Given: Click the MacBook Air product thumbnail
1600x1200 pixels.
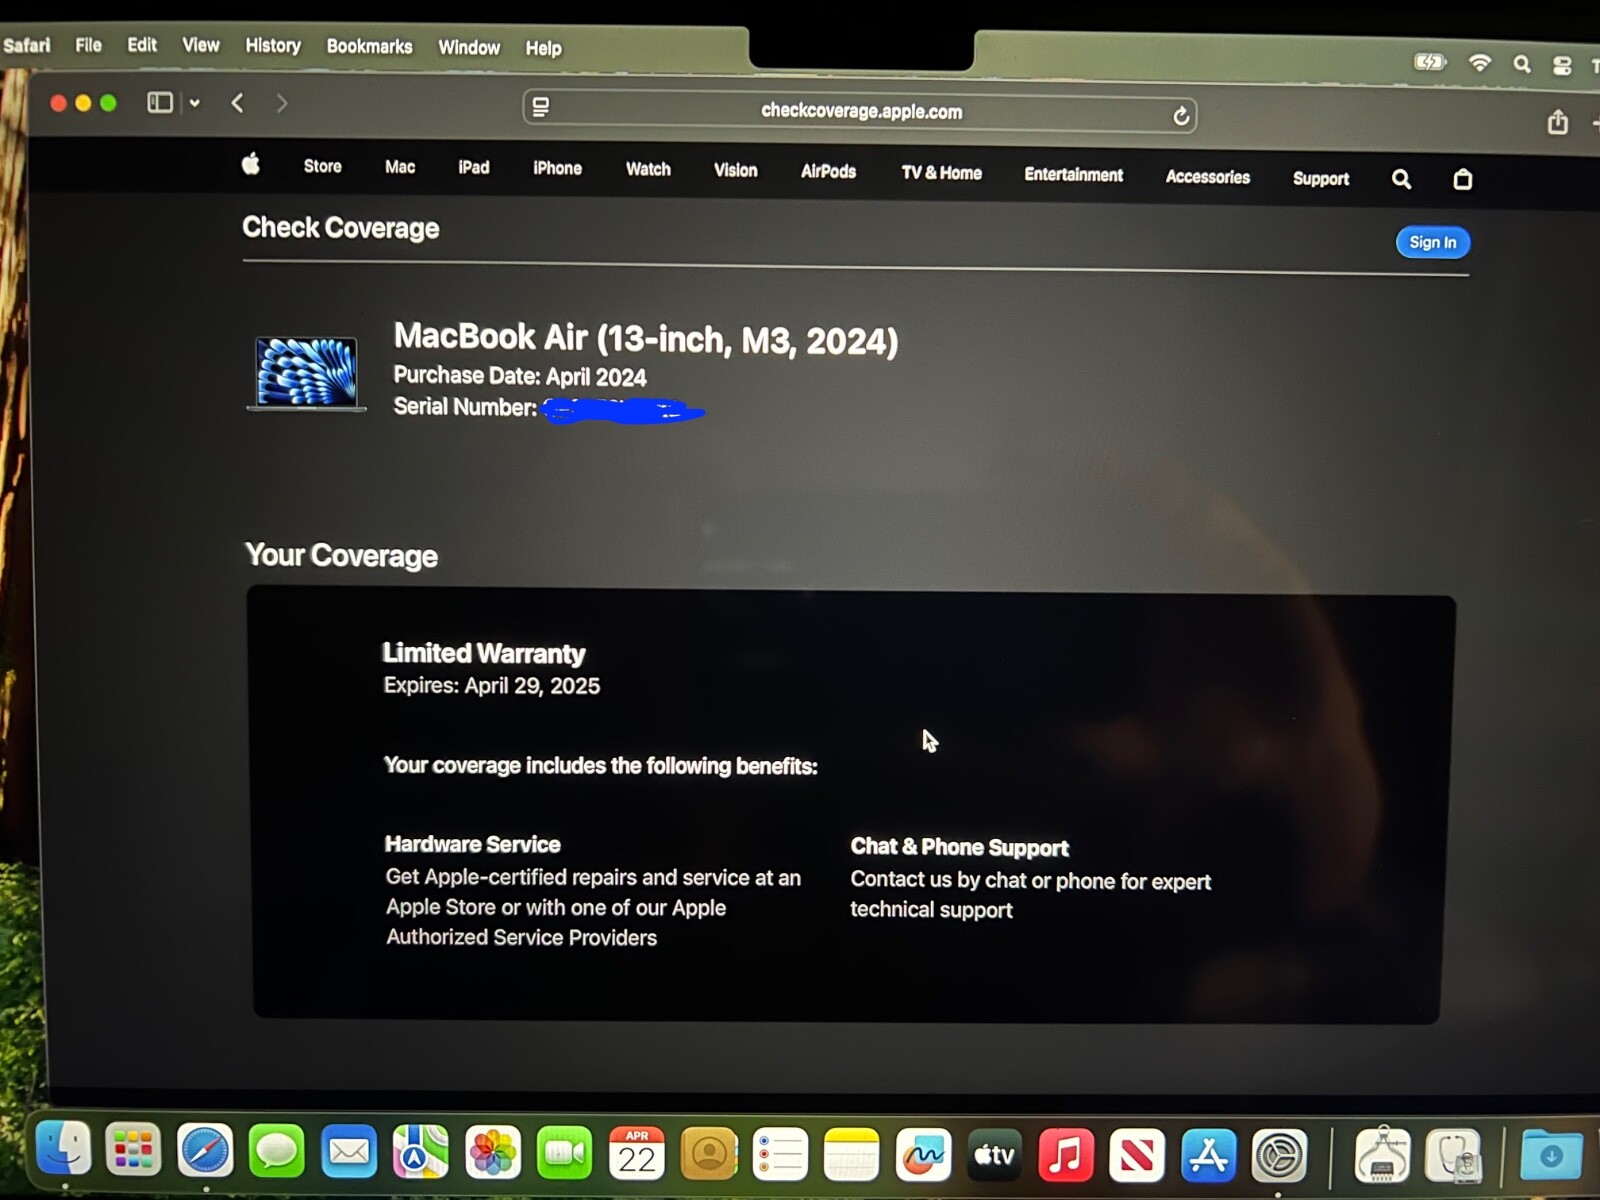Looking at the screenshot, I should [x=307, y=373].
